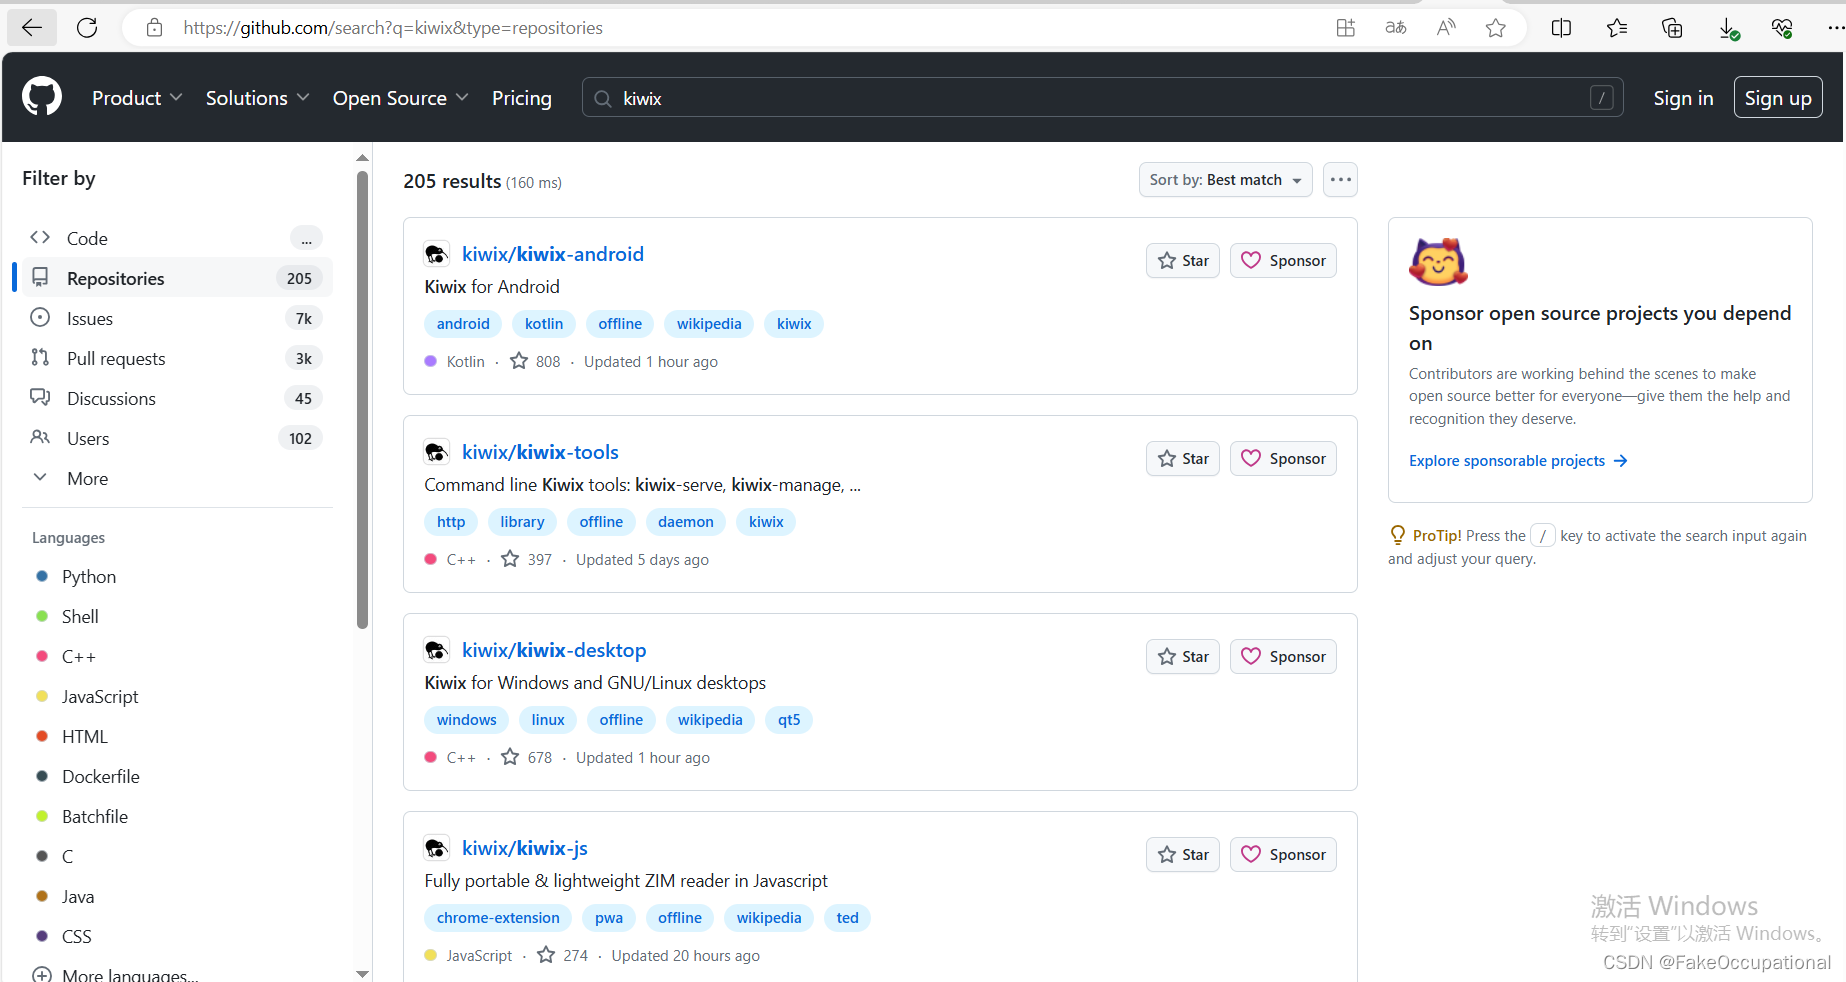Expand the Solutions menu

257,98
